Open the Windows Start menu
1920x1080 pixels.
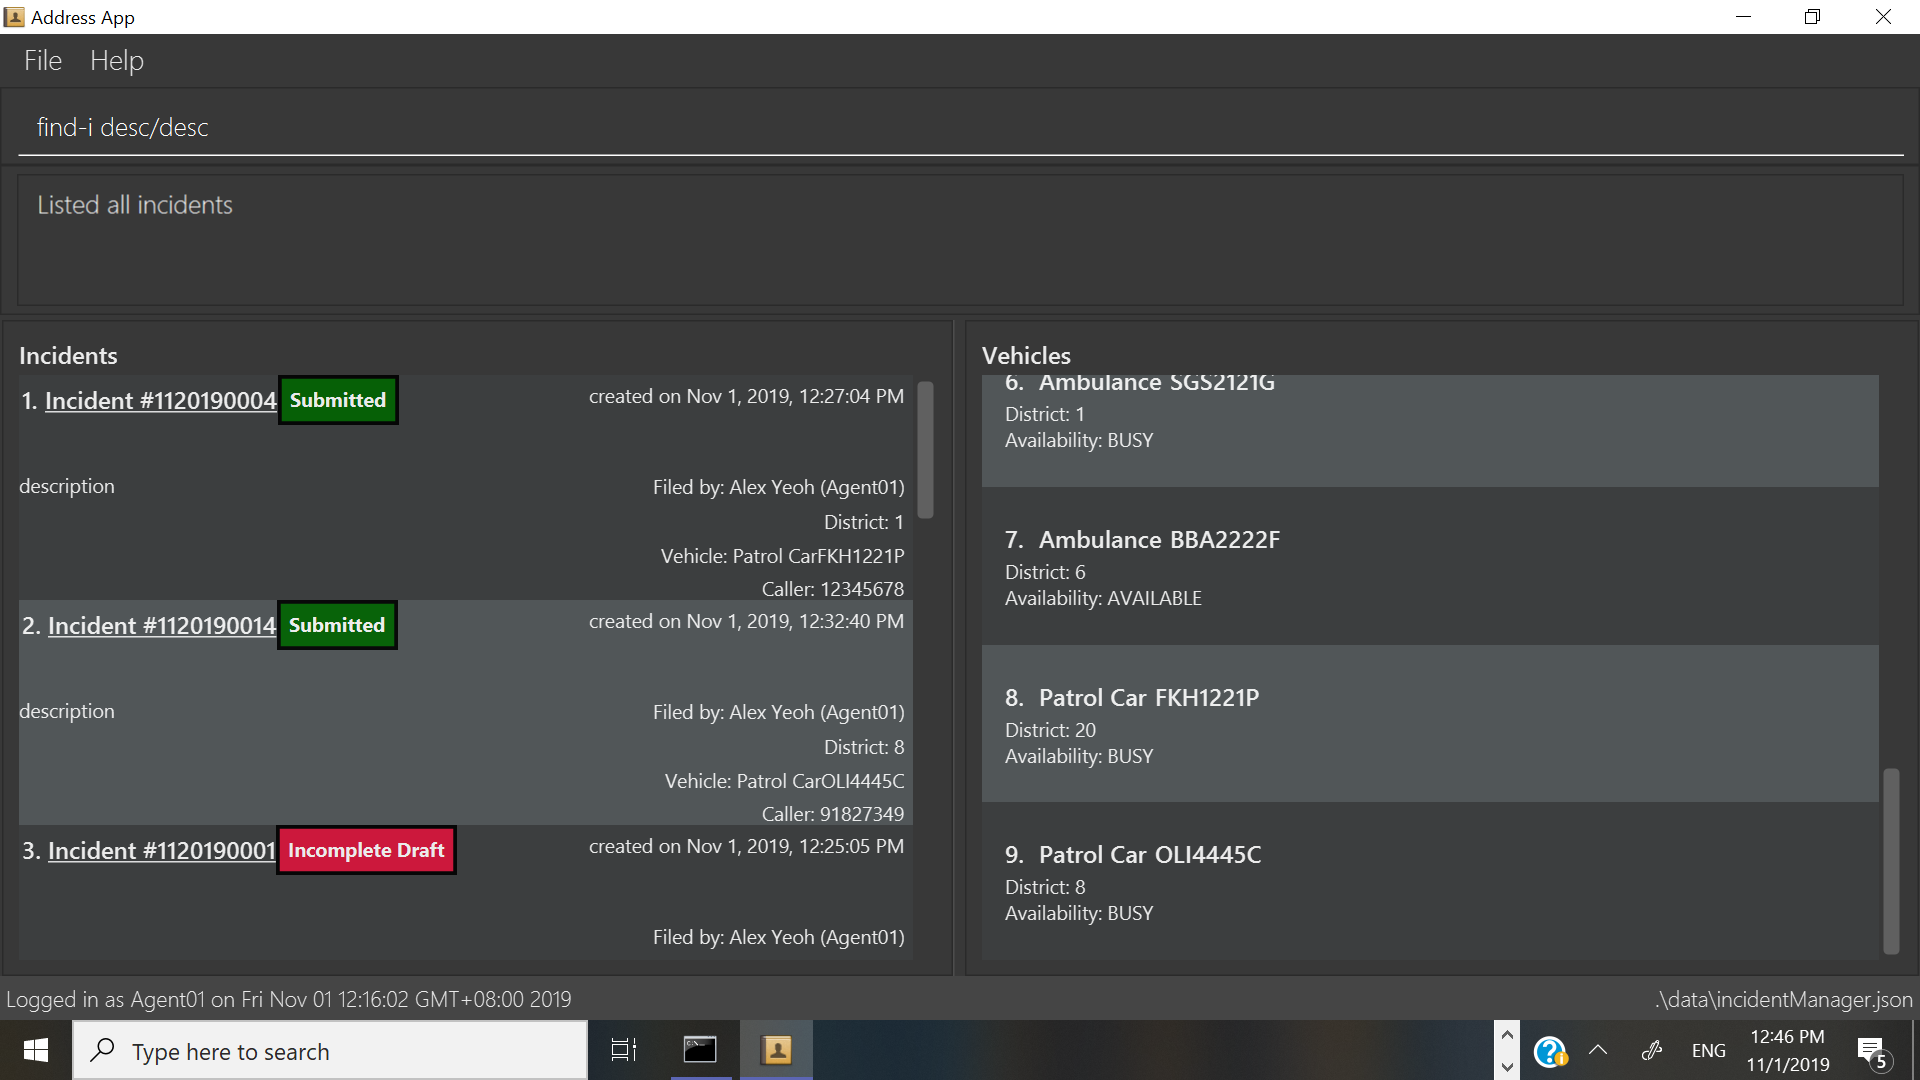coord(36,1051)
